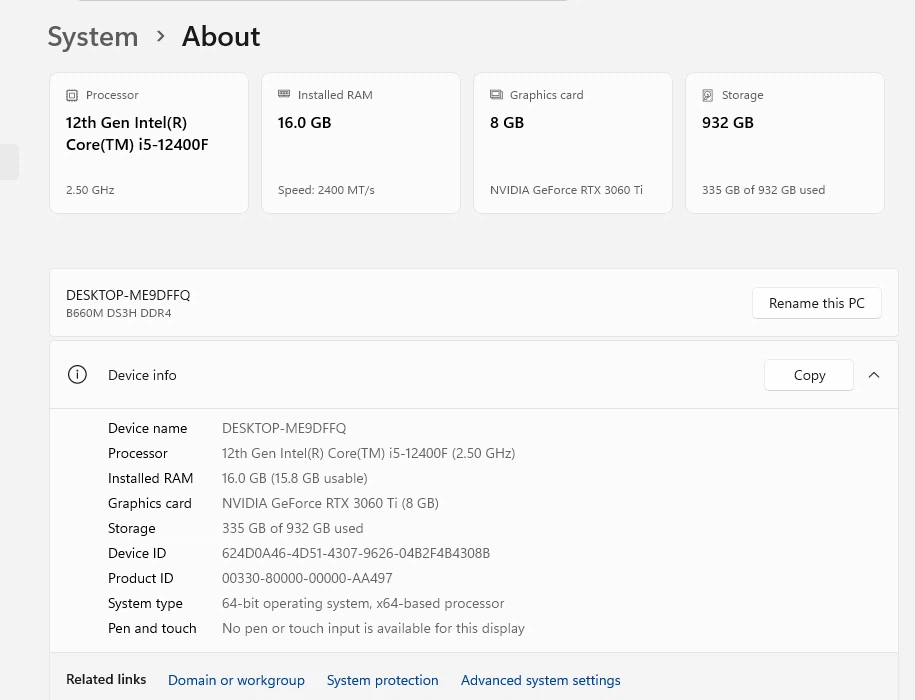
Task: Click the Installed RAM memory icon
Action: pos(284,94)
